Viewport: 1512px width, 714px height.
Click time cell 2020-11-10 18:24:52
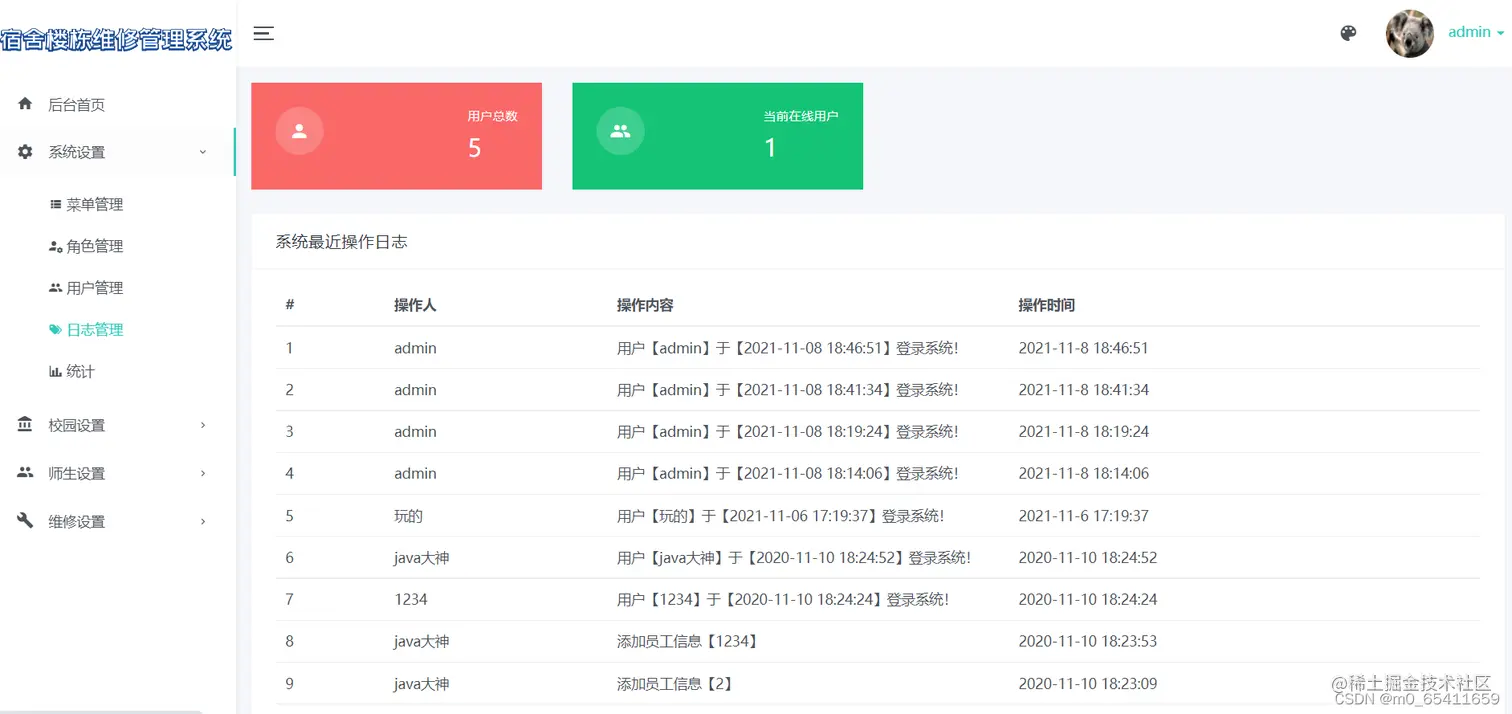pyautogui.click(x=1088, y=558)
